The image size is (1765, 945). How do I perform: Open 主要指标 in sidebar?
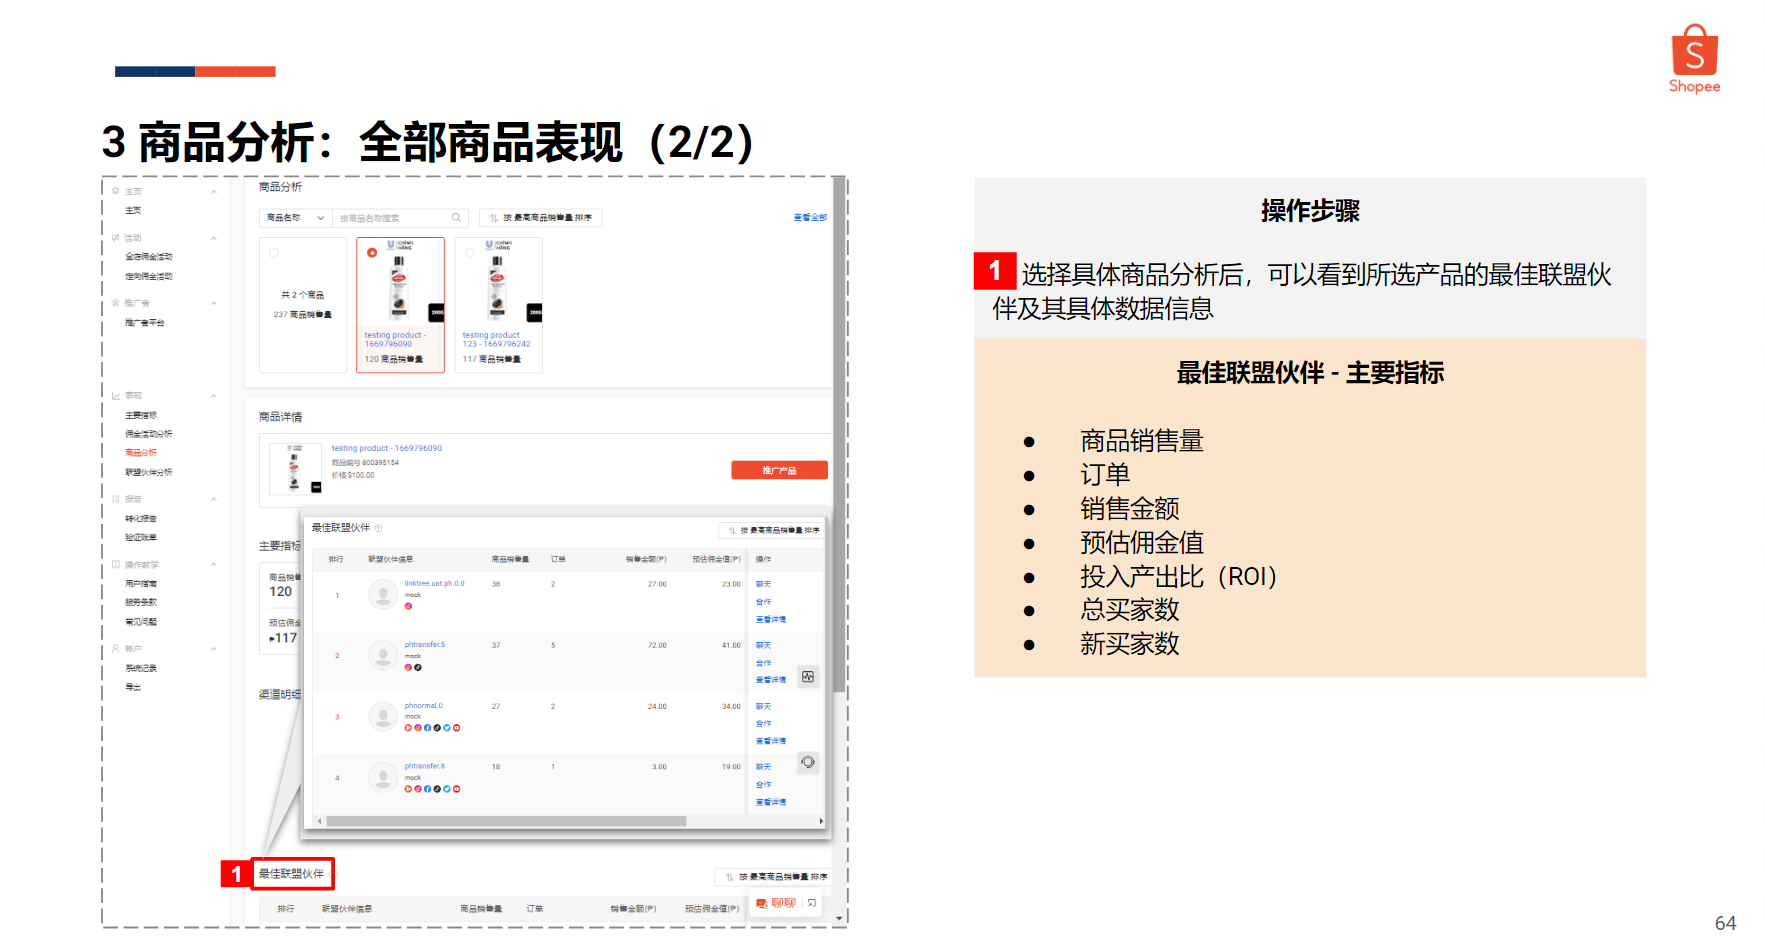point(141,415)
